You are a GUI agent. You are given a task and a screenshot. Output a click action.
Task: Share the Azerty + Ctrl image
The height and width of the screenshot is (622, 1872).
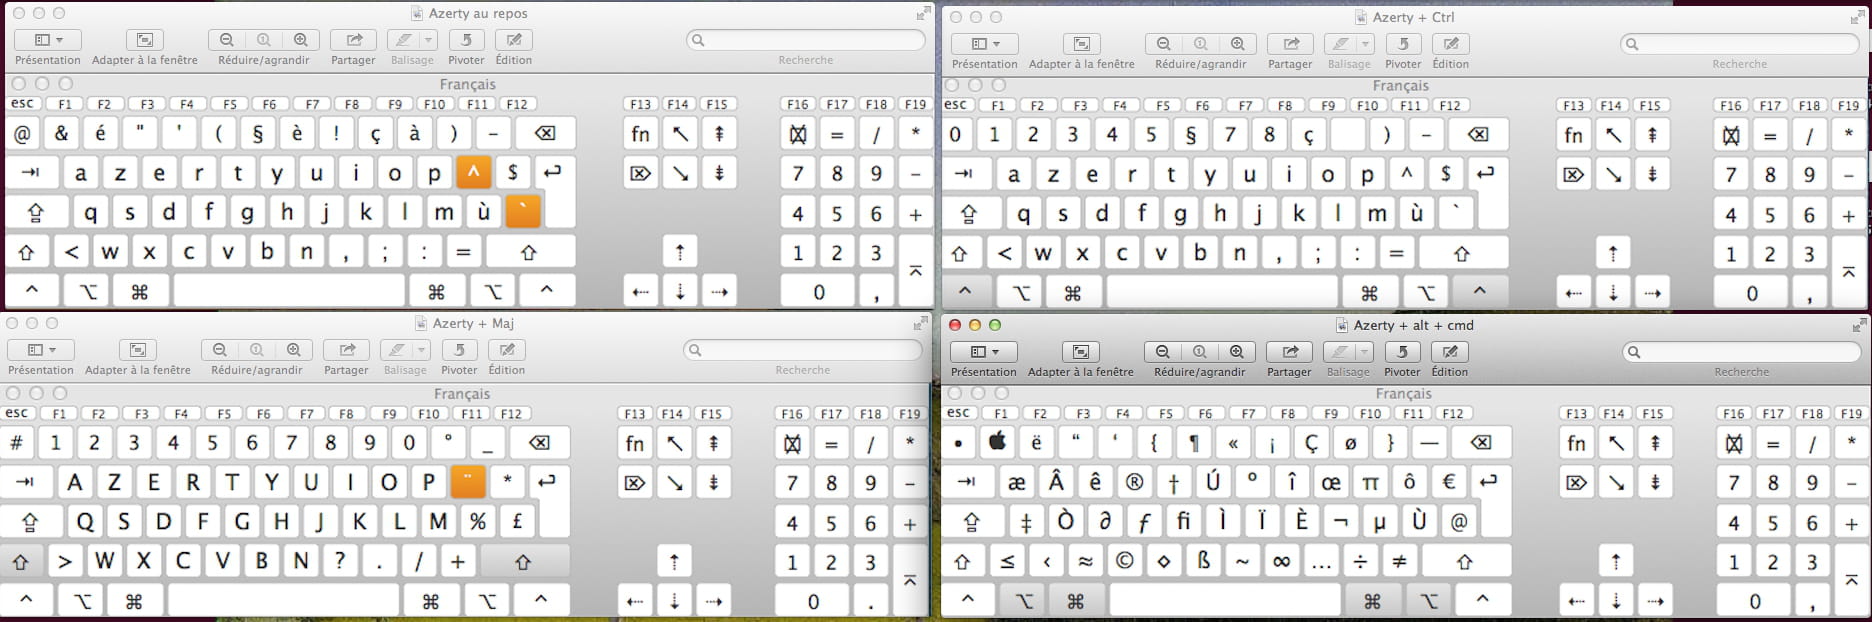point(1291,44)
